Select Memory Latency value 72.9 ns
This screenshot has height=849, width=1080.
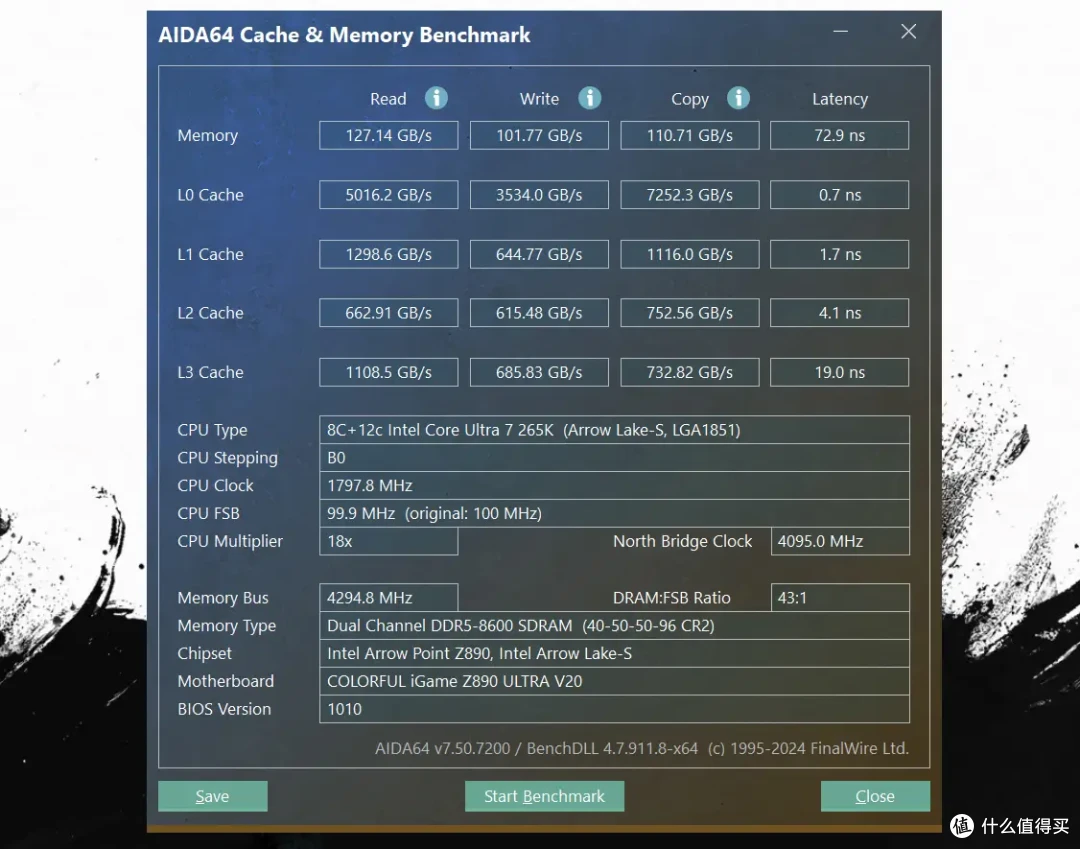840,136
